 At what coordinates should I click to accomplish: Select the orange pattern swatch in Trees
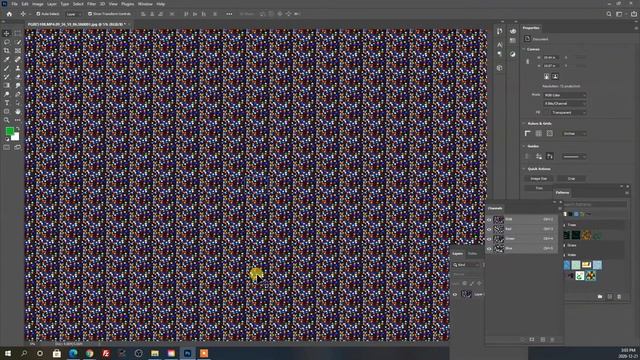[x=586, y=235]
